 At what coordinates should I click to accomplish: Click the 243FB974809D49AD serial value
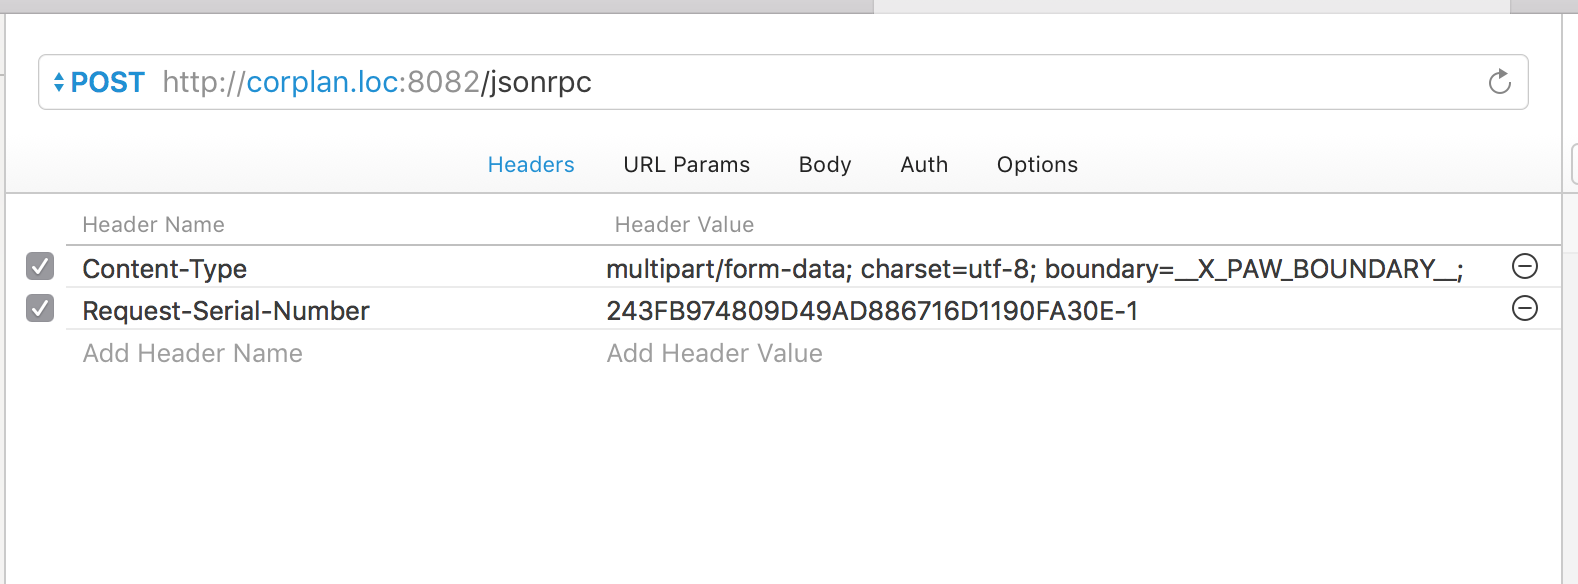[x=871, y=311]
